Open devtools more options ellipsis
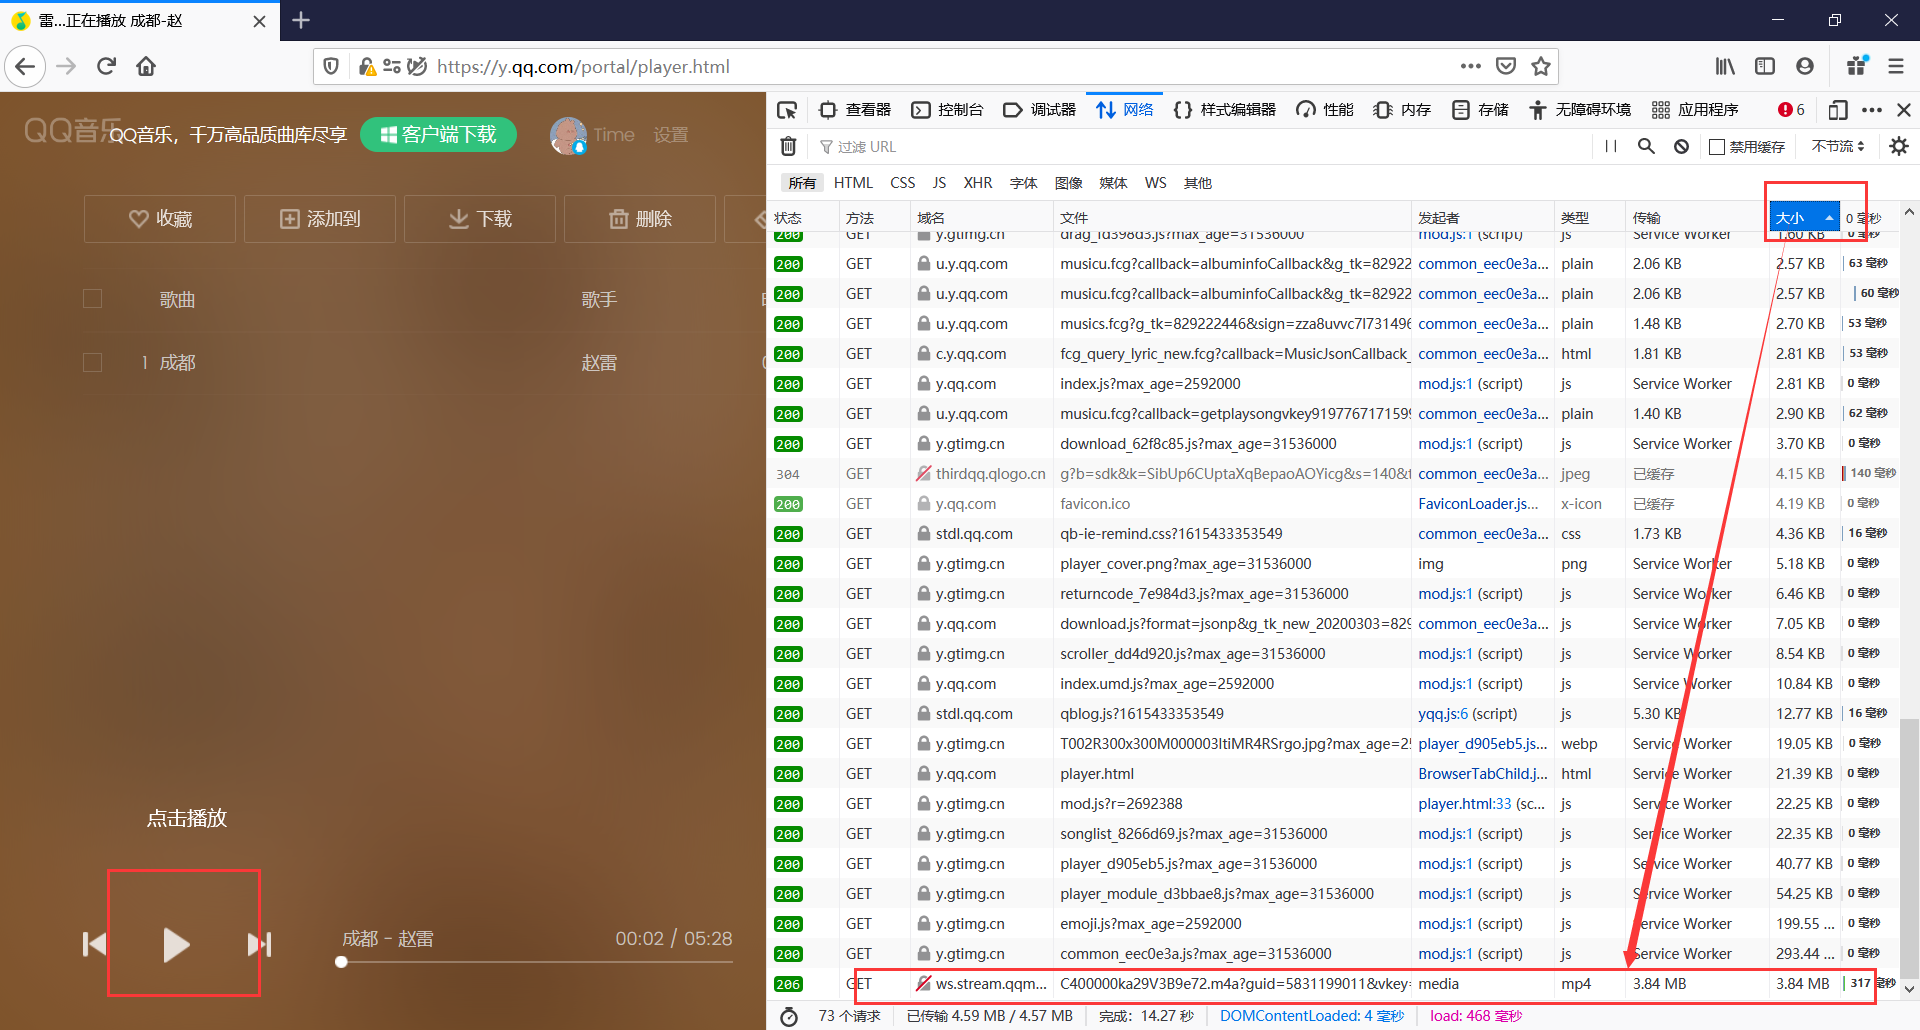Screen dimensions: 1920x1030 [x=1872, y=110]
